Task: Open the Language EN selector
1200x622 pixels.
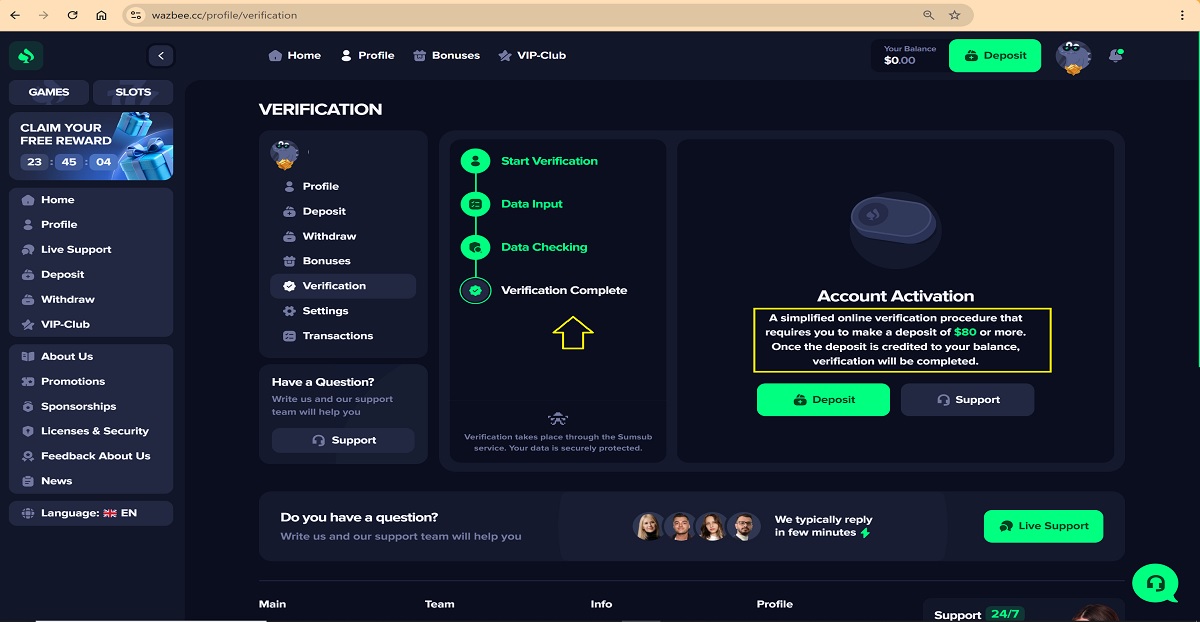Action: point(90,513)
